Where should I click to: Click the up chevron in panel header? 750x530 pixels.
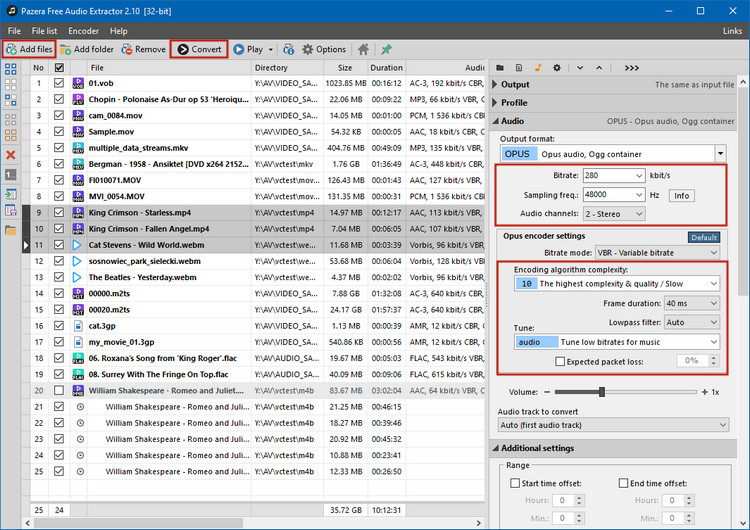point(599,68)
